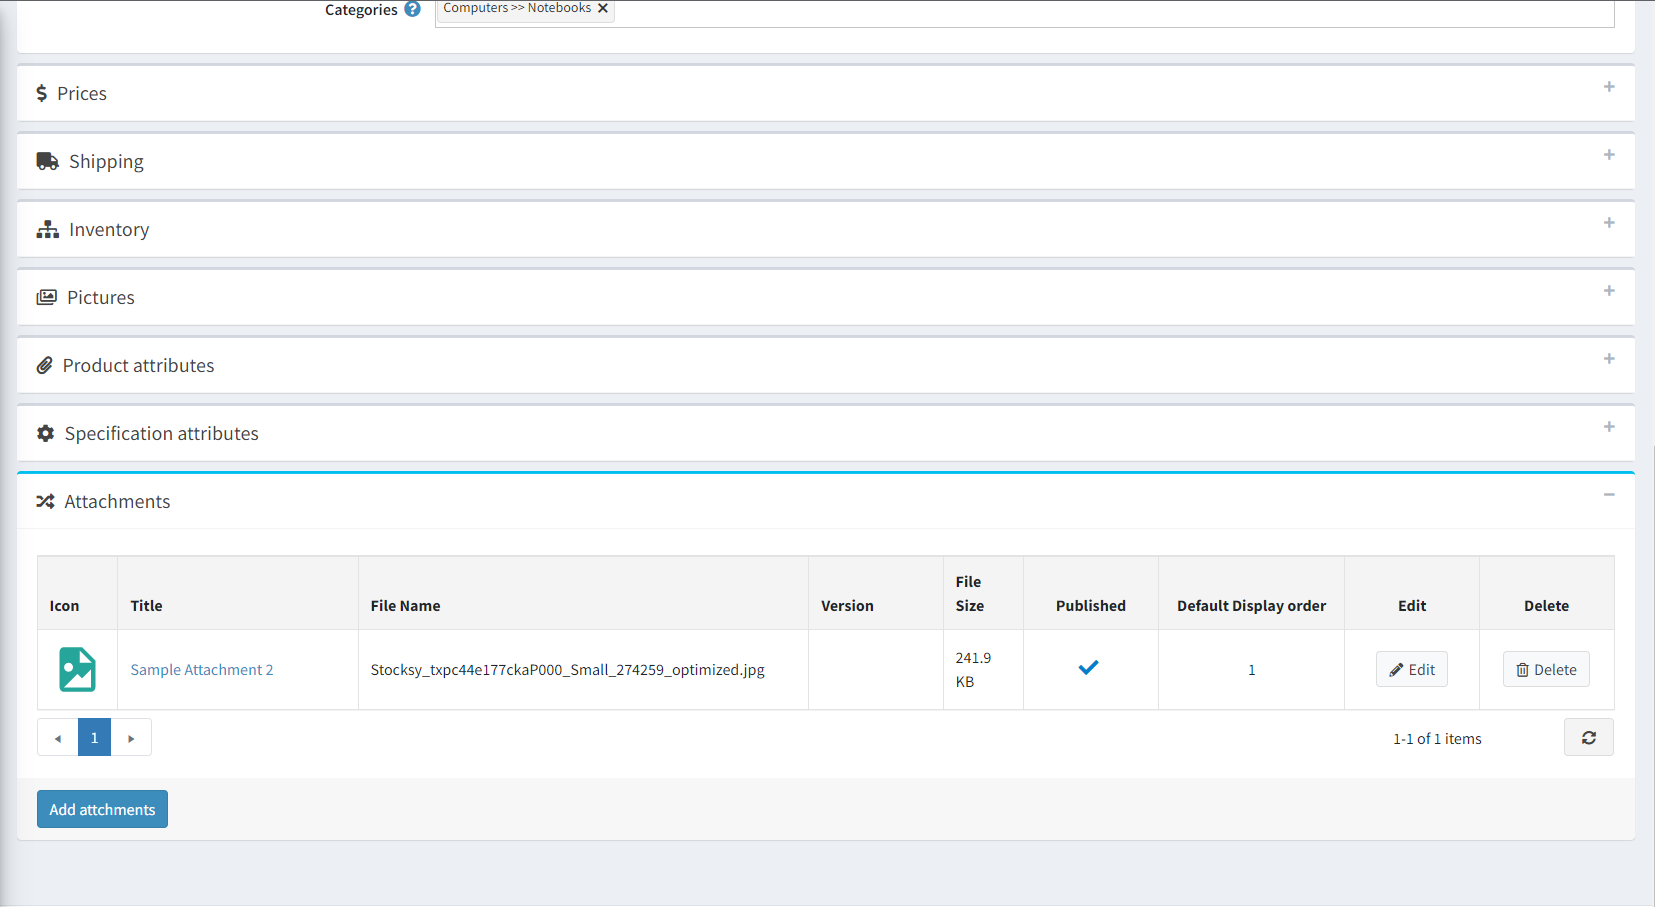The height and width of the screenshot is (907, 1655).
Task: Expand the Prices panel with plus icon
Action: pos(1609,87)
